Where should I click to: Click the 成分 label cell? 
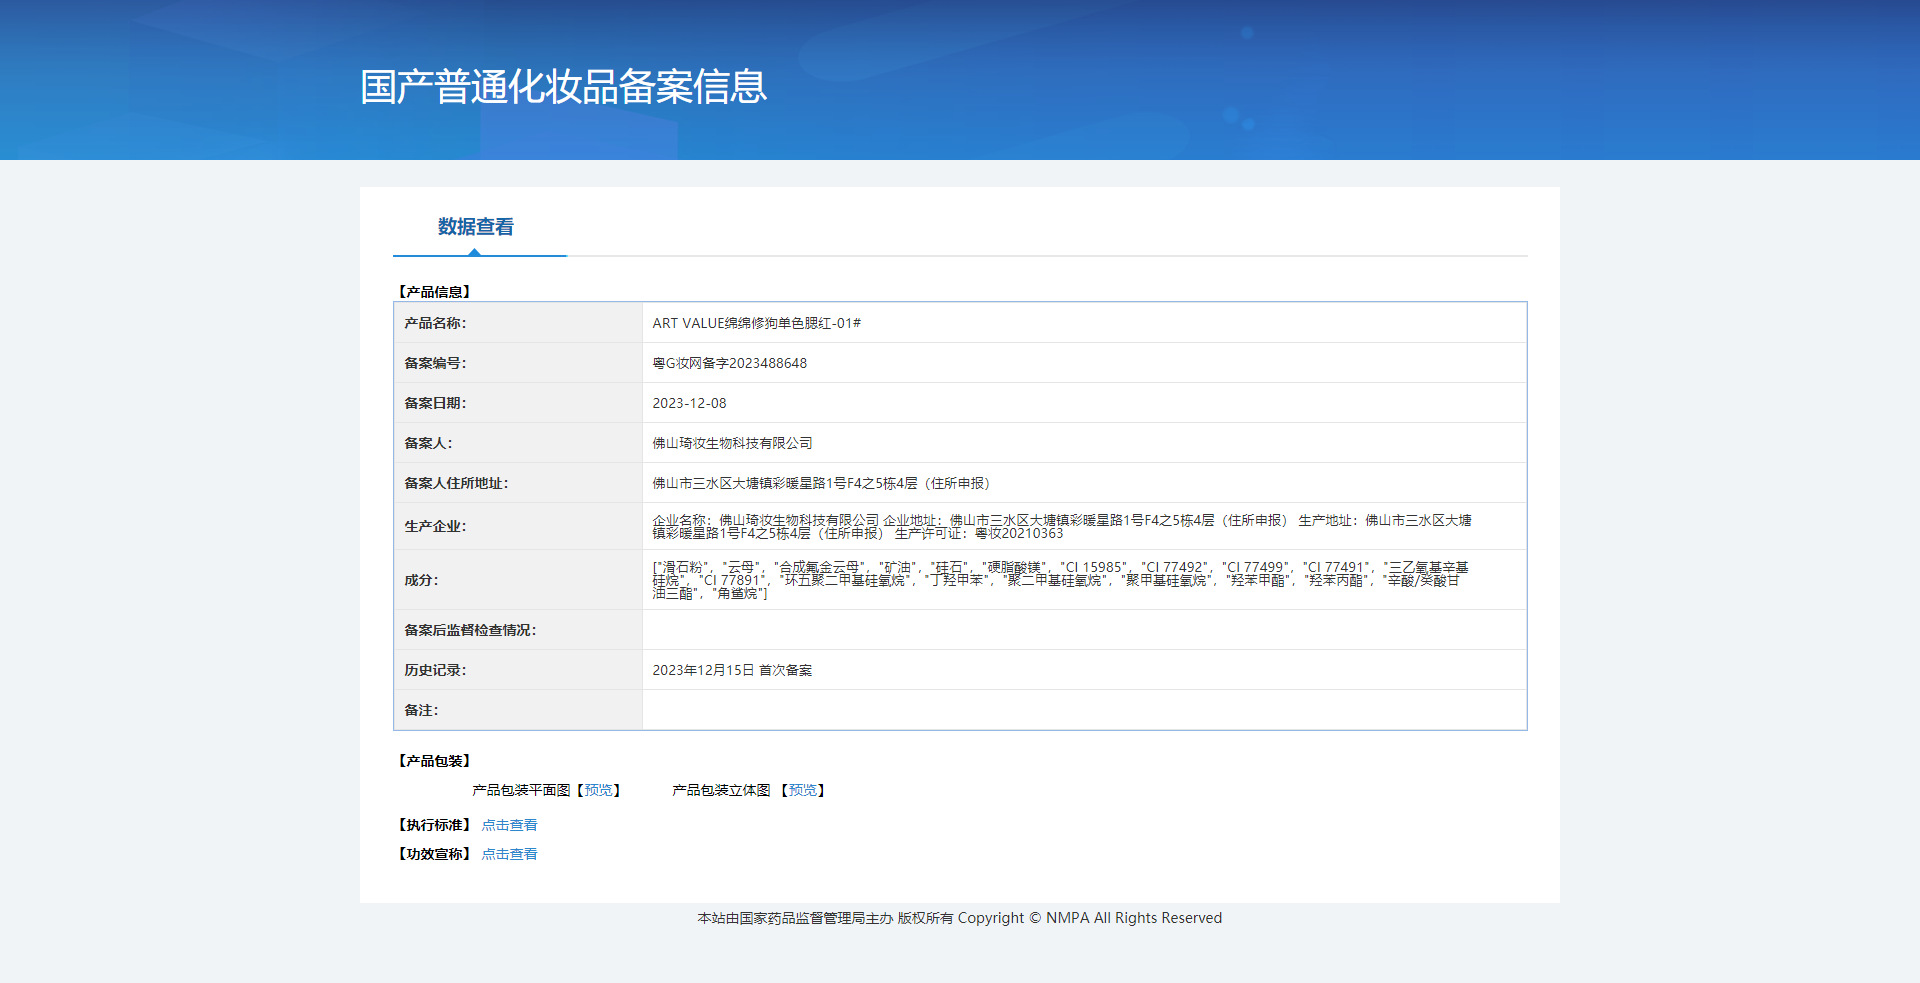[518, 580]
